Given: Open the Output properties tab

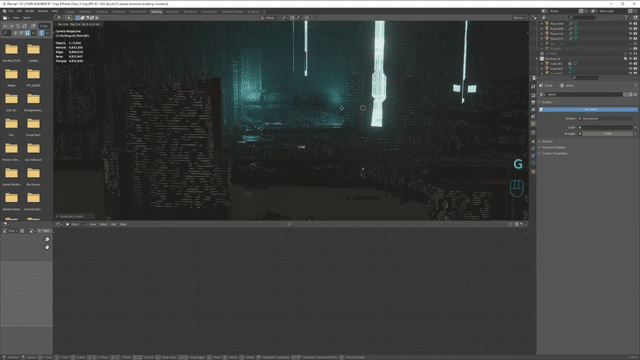Looking at the screenshot, I should pos(533,102).
